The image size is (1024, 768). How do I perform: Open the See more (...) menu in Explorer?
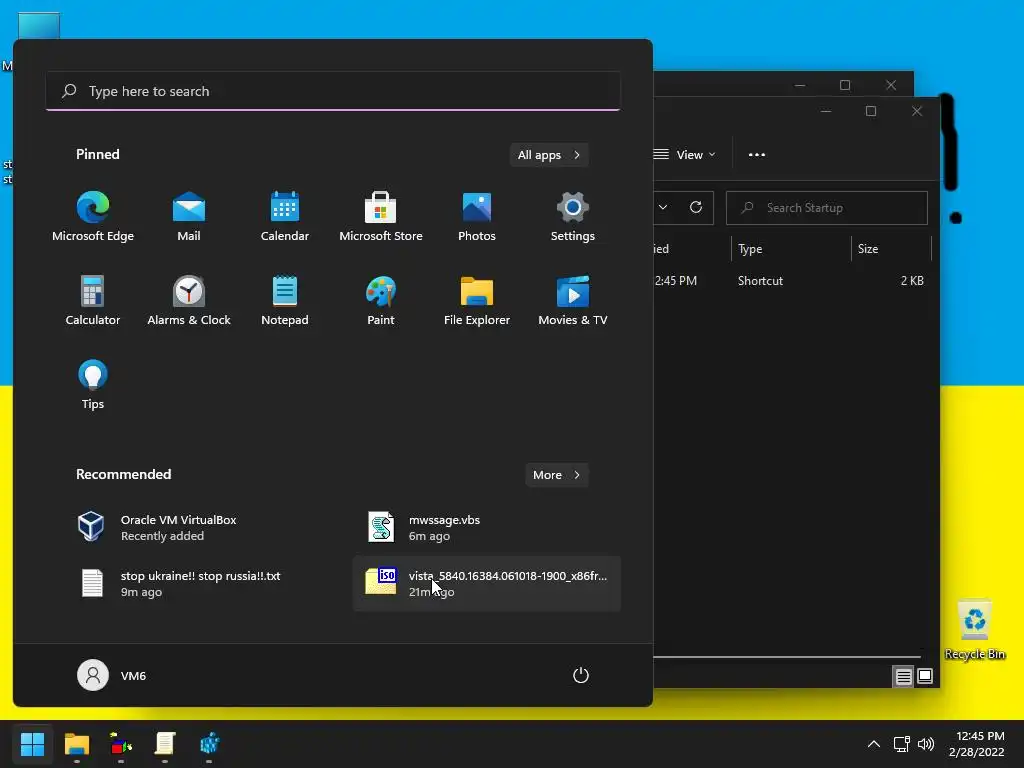[756, 155]
